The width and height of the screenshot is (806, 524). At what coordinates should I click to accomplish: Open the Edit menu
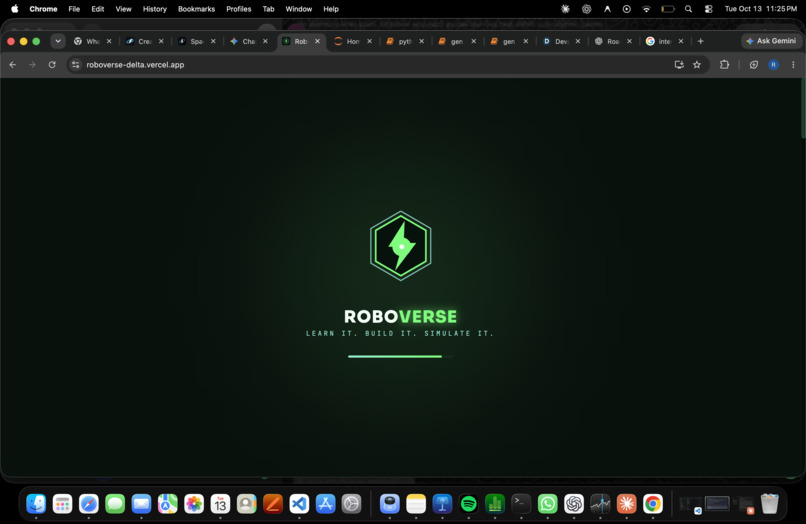(x=98, y=9)
